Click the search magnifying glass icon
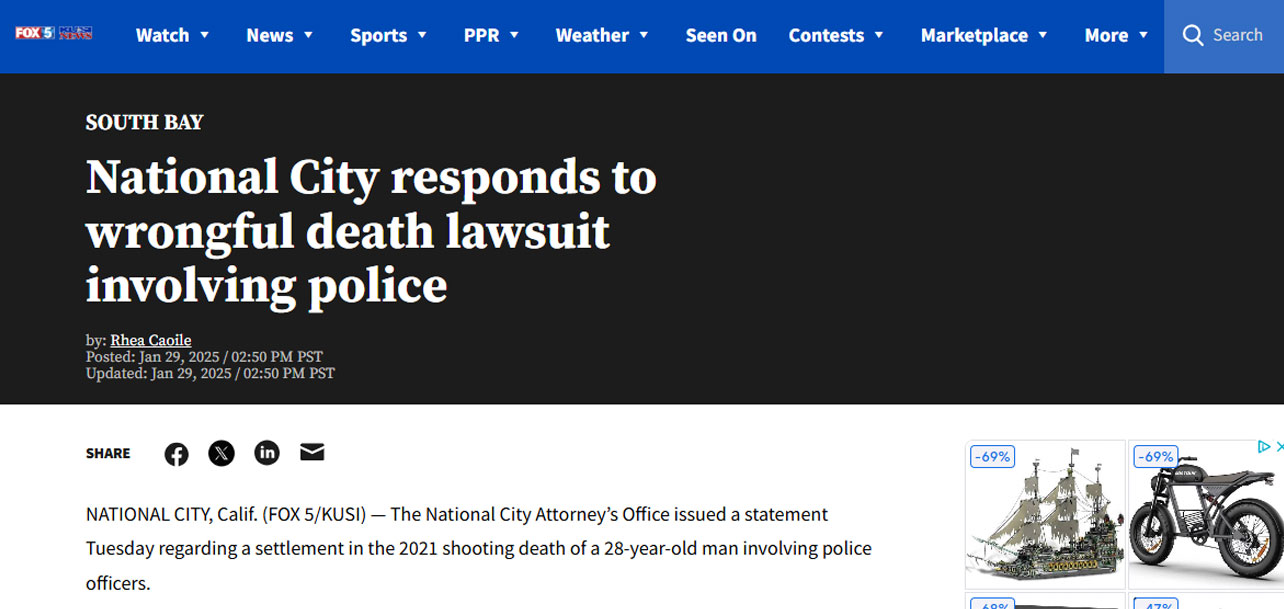The image size is (1284, 609). point(1192,35)
